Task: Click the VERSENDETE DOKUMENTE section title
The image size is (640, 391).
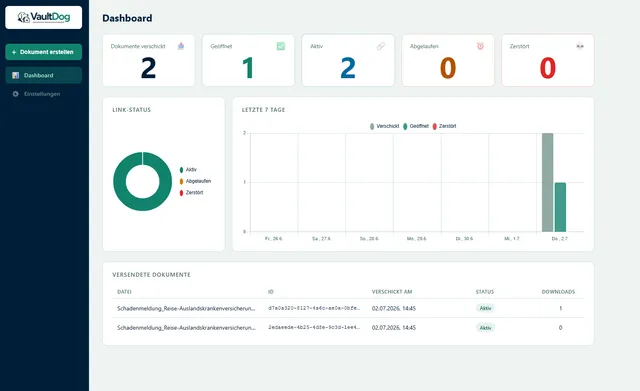Action: pyautogui.click(x=151, y=275)
